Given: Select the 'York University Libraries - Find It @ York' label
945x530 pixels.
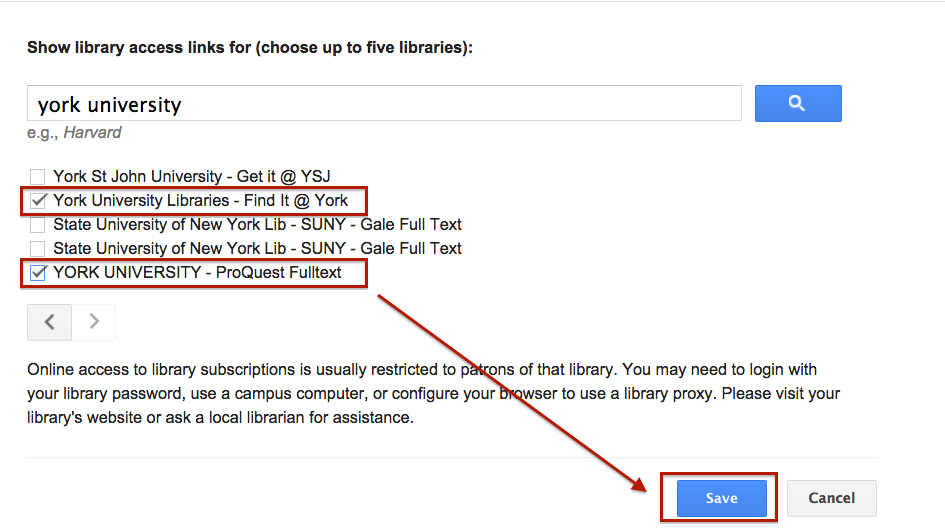Looking at the screenshot, I should coord(201,201).
